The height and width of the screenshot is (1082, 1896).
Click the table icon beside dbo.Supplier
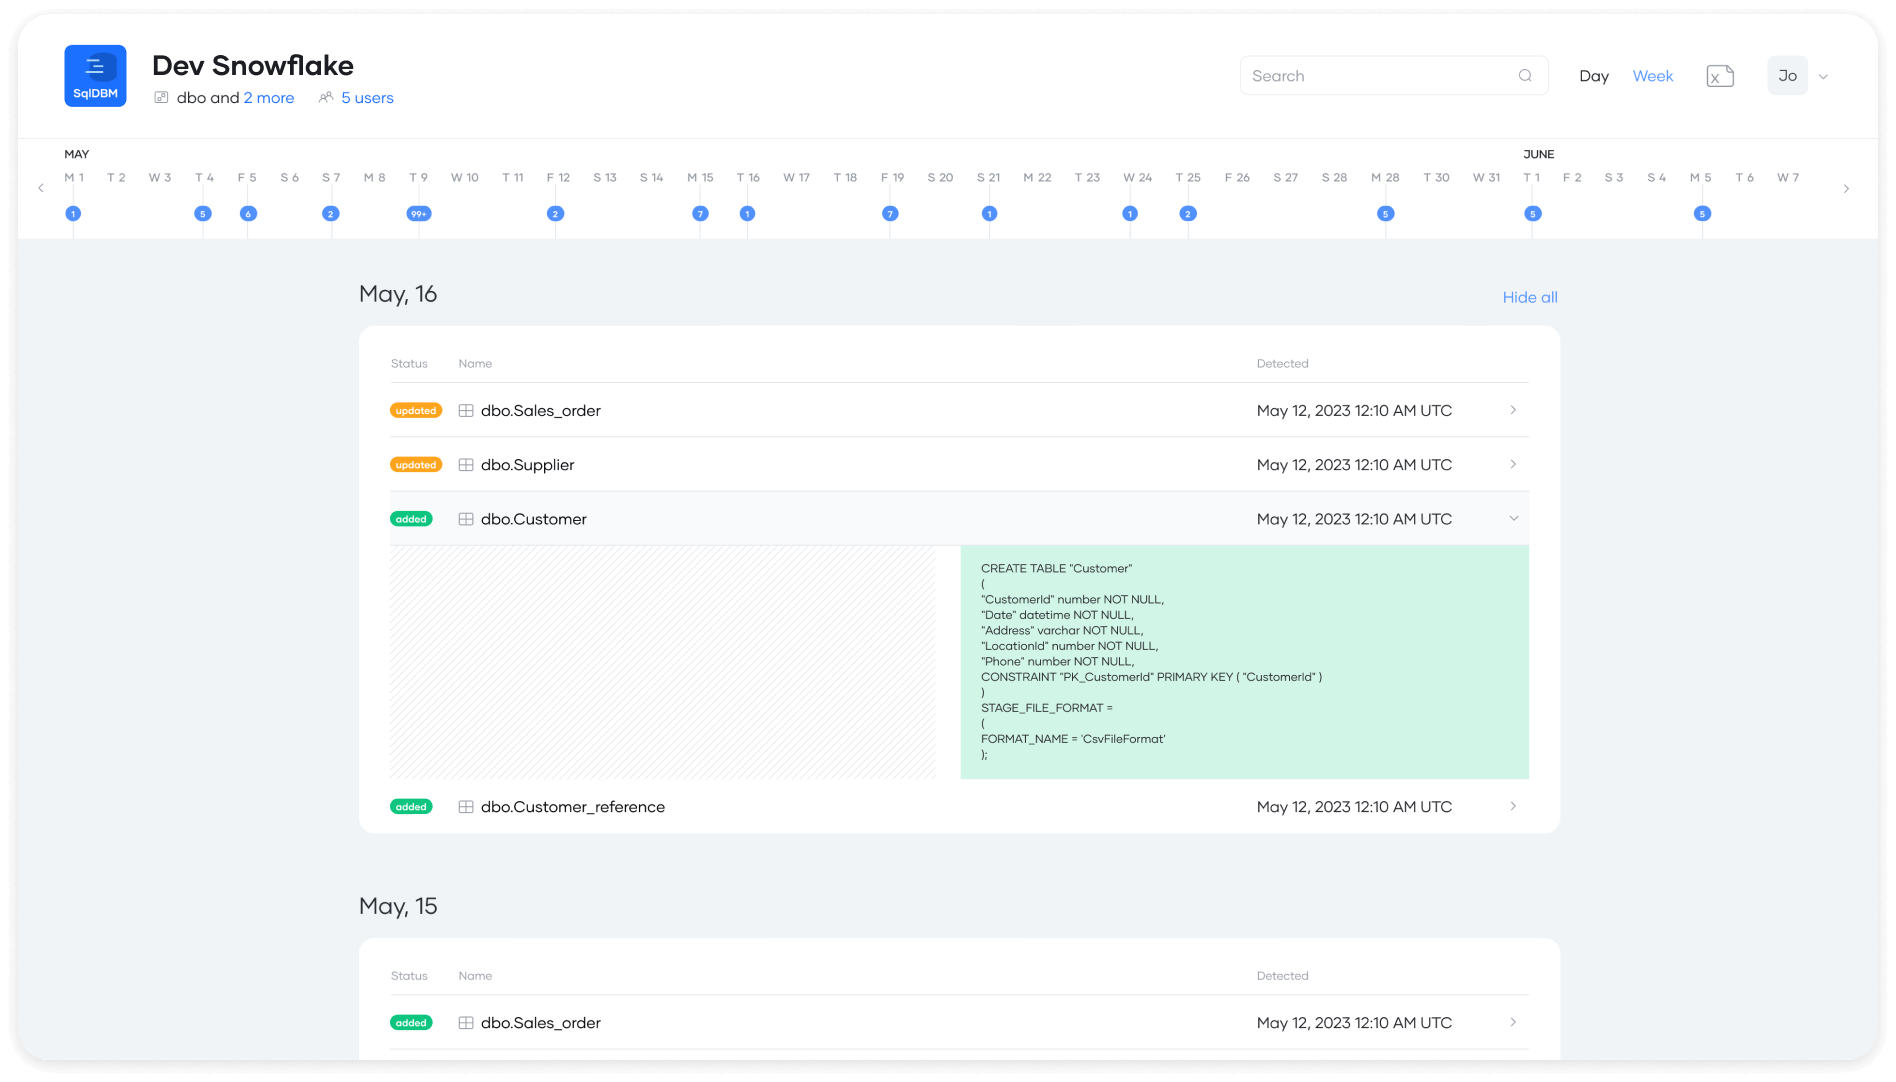click(466, 465)
